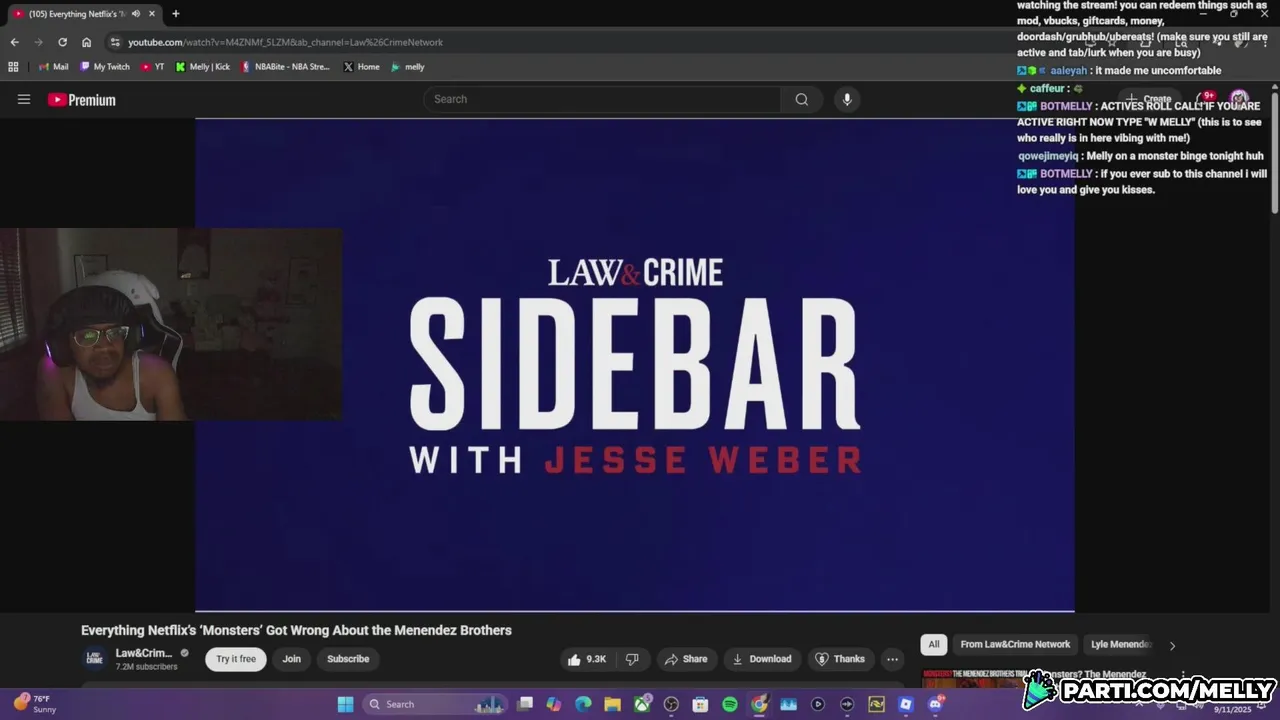
Task: Open the YT bookmark
Action: [152, 67]
